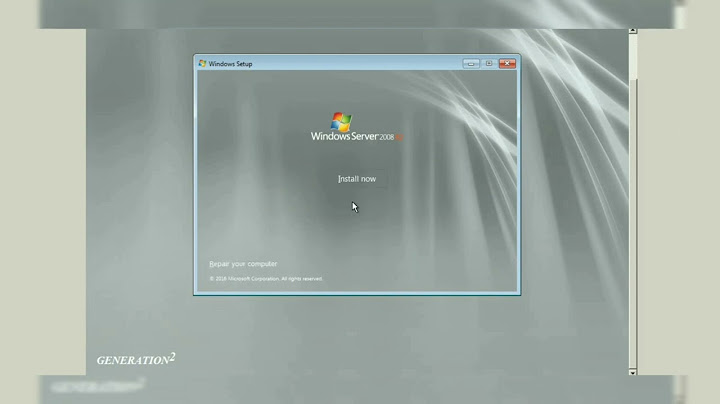Minimize the Windows Setup window
This screenshot has width=720, height=404.
(471, 64)
